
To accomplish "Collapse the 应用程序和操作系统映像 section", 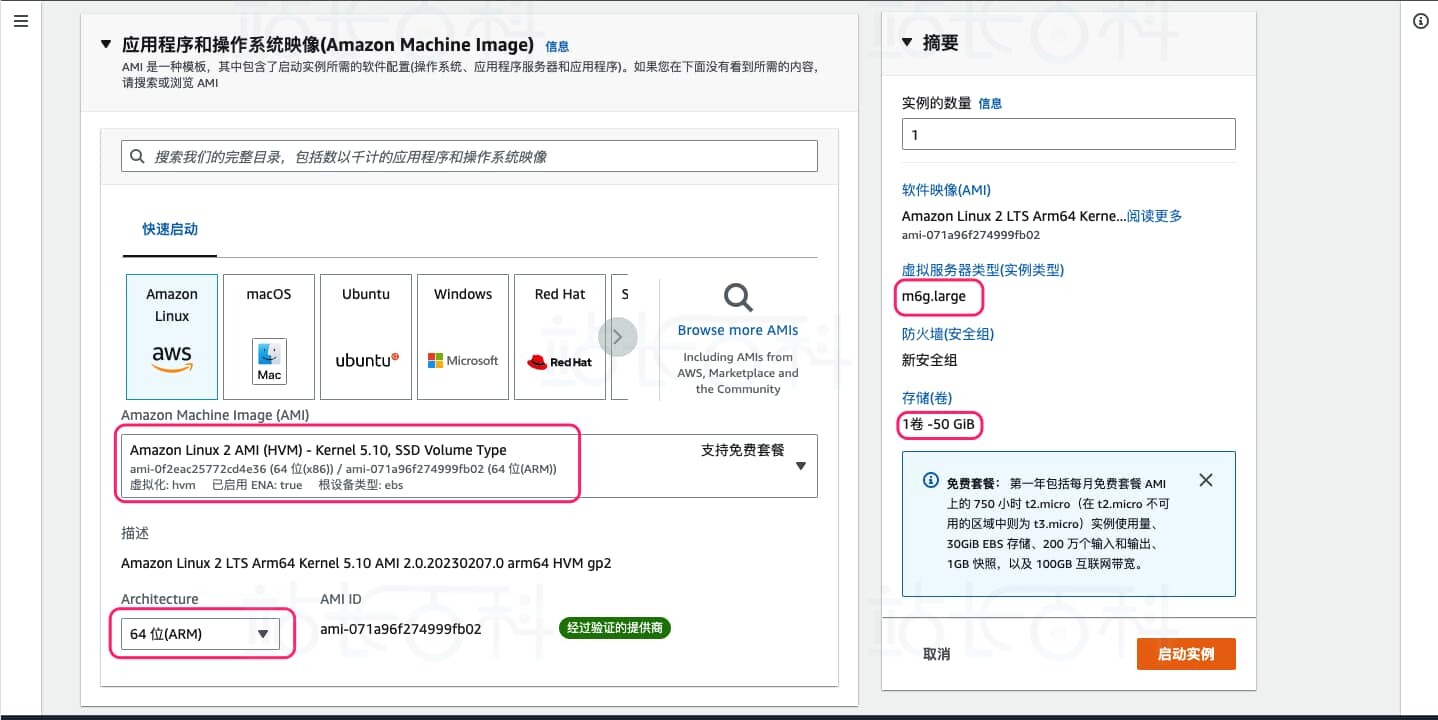I will coord(107,45).
